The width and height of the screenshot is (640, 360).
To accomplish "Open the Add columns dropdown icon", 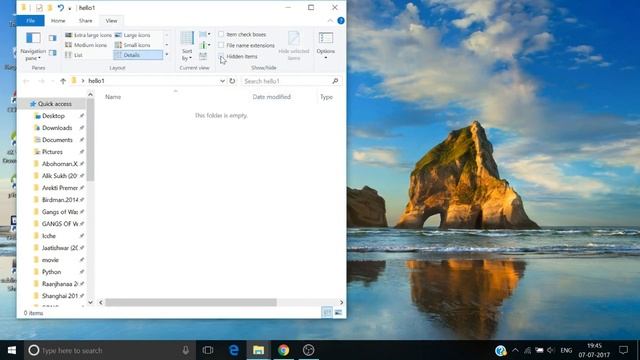I will (204, 45).
